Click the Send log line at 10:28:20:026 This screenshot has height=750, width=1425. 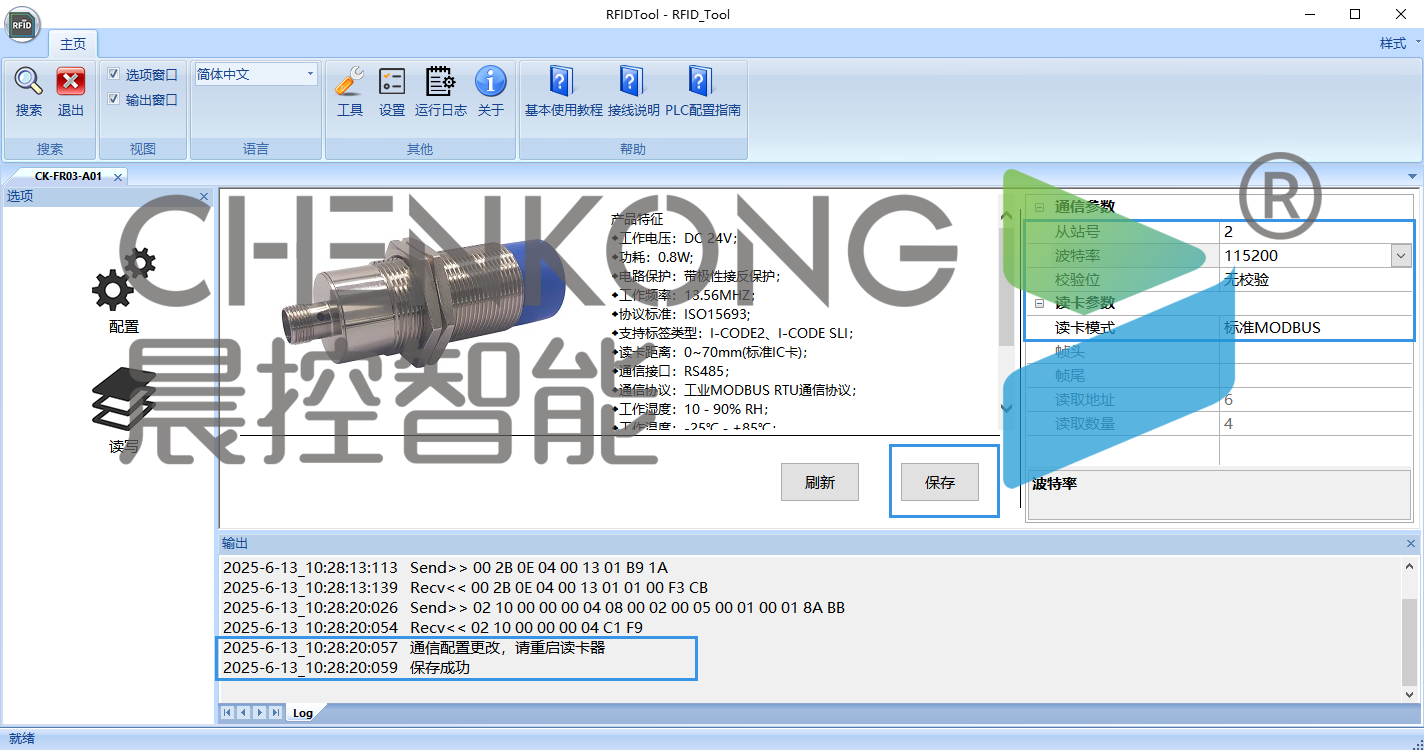tap(534, 607)
